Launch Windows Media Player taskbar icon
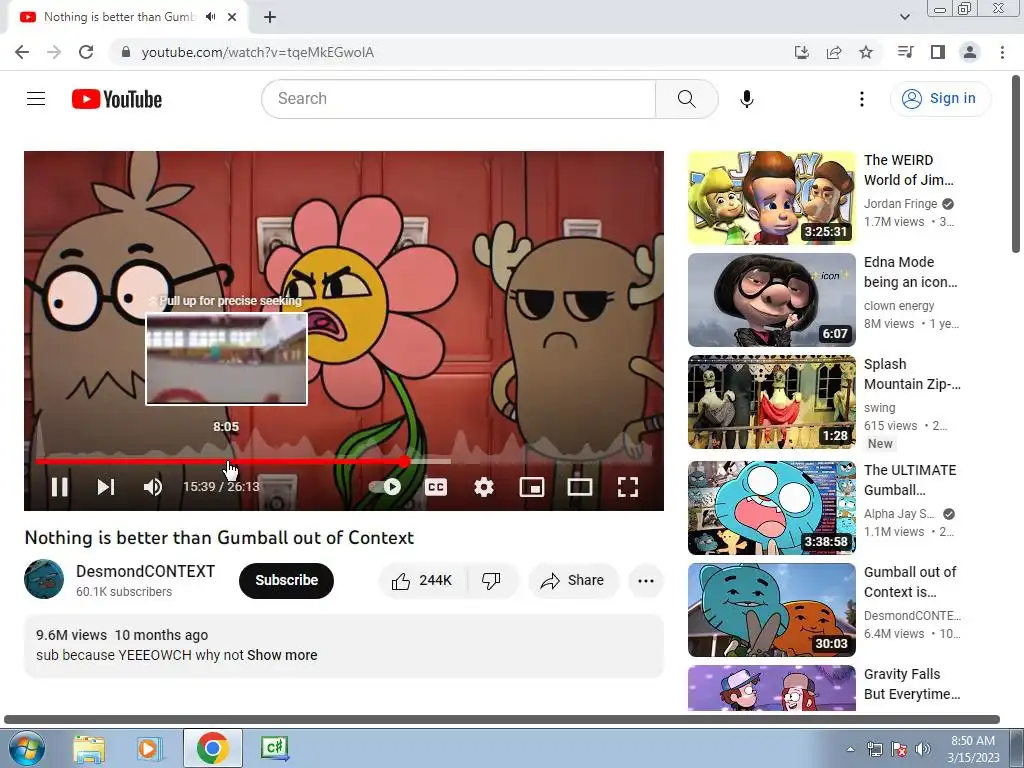This screenshot has width=1024, height=768. tap(150, 748)
